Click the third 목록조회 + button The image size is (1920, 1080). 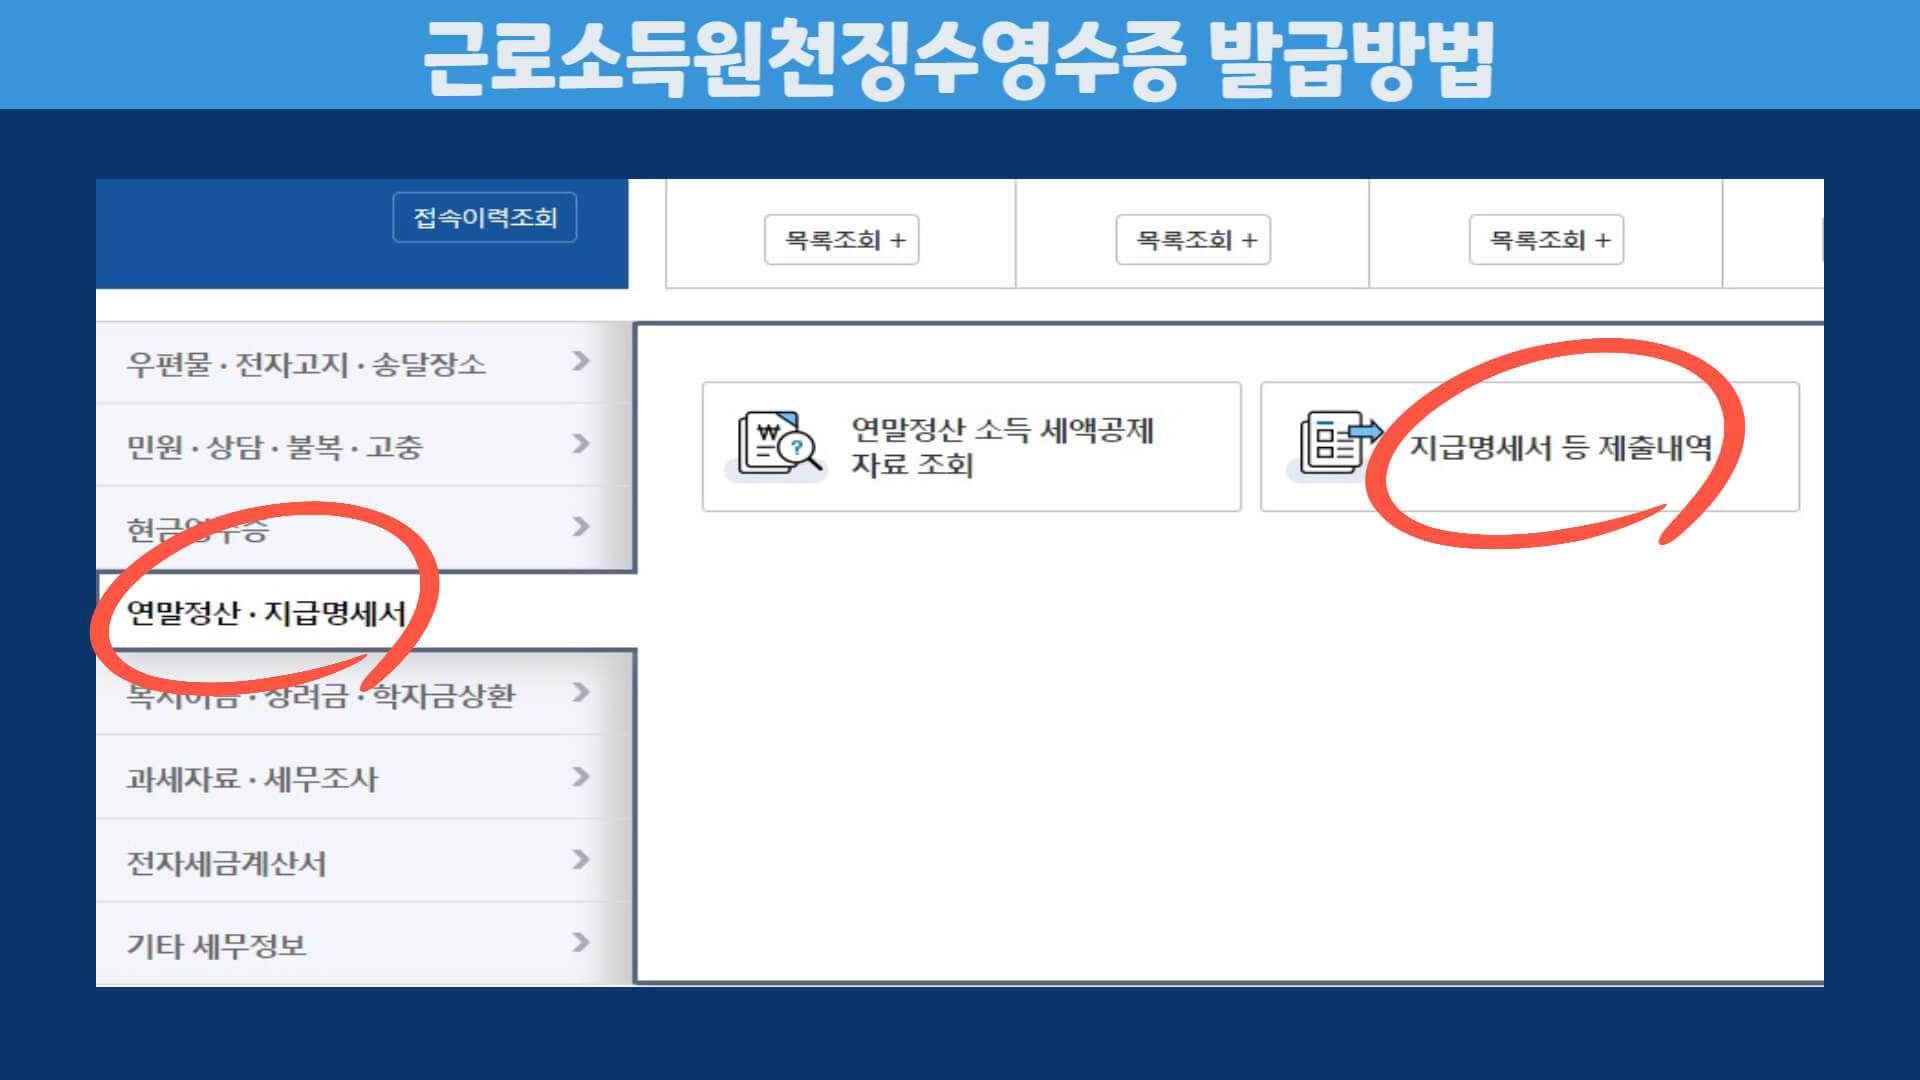tap(1546, 240)
